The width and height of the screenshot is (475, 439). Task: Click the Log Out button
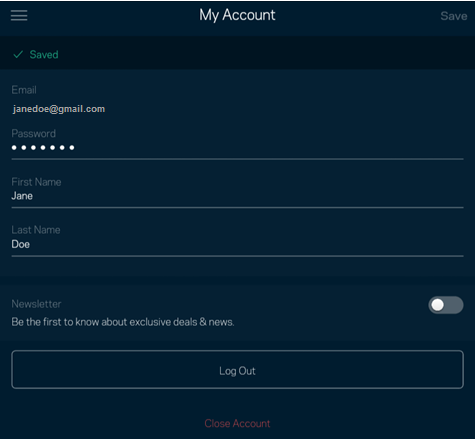pos(237,370)
